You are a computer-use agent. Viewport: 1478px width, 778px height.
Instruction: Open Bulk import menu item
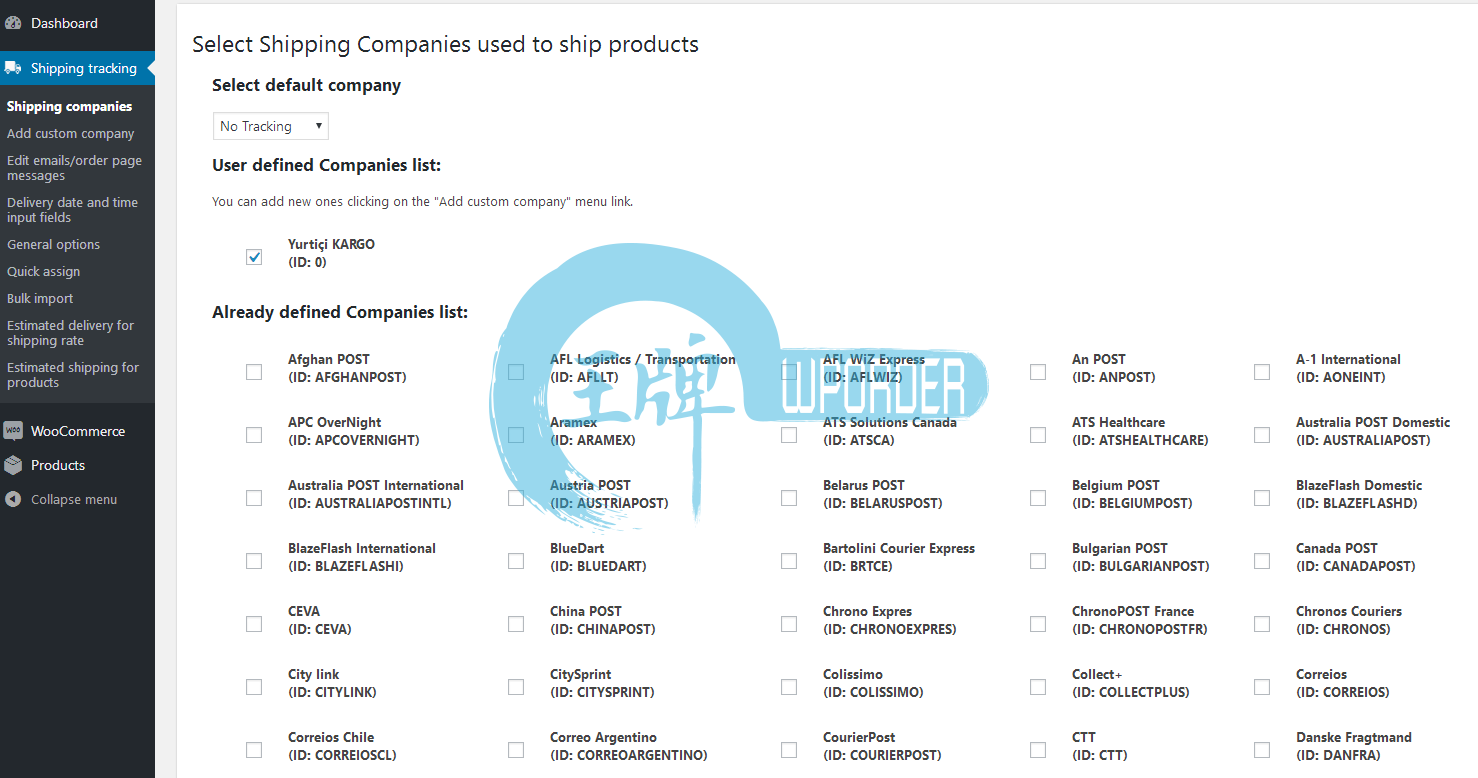tap(40, 298)
